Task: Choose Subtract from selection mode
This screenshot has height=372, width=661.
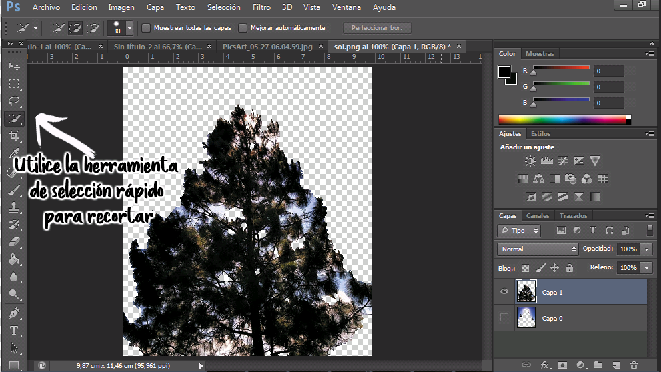Action: pyautogui.click(x=93, y=28)
